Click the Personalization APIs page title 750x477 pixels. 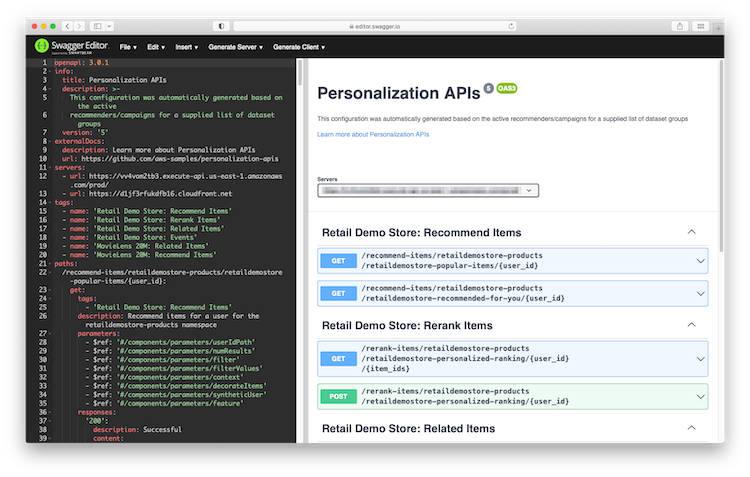pyautogui.click(x=398, y=93)
